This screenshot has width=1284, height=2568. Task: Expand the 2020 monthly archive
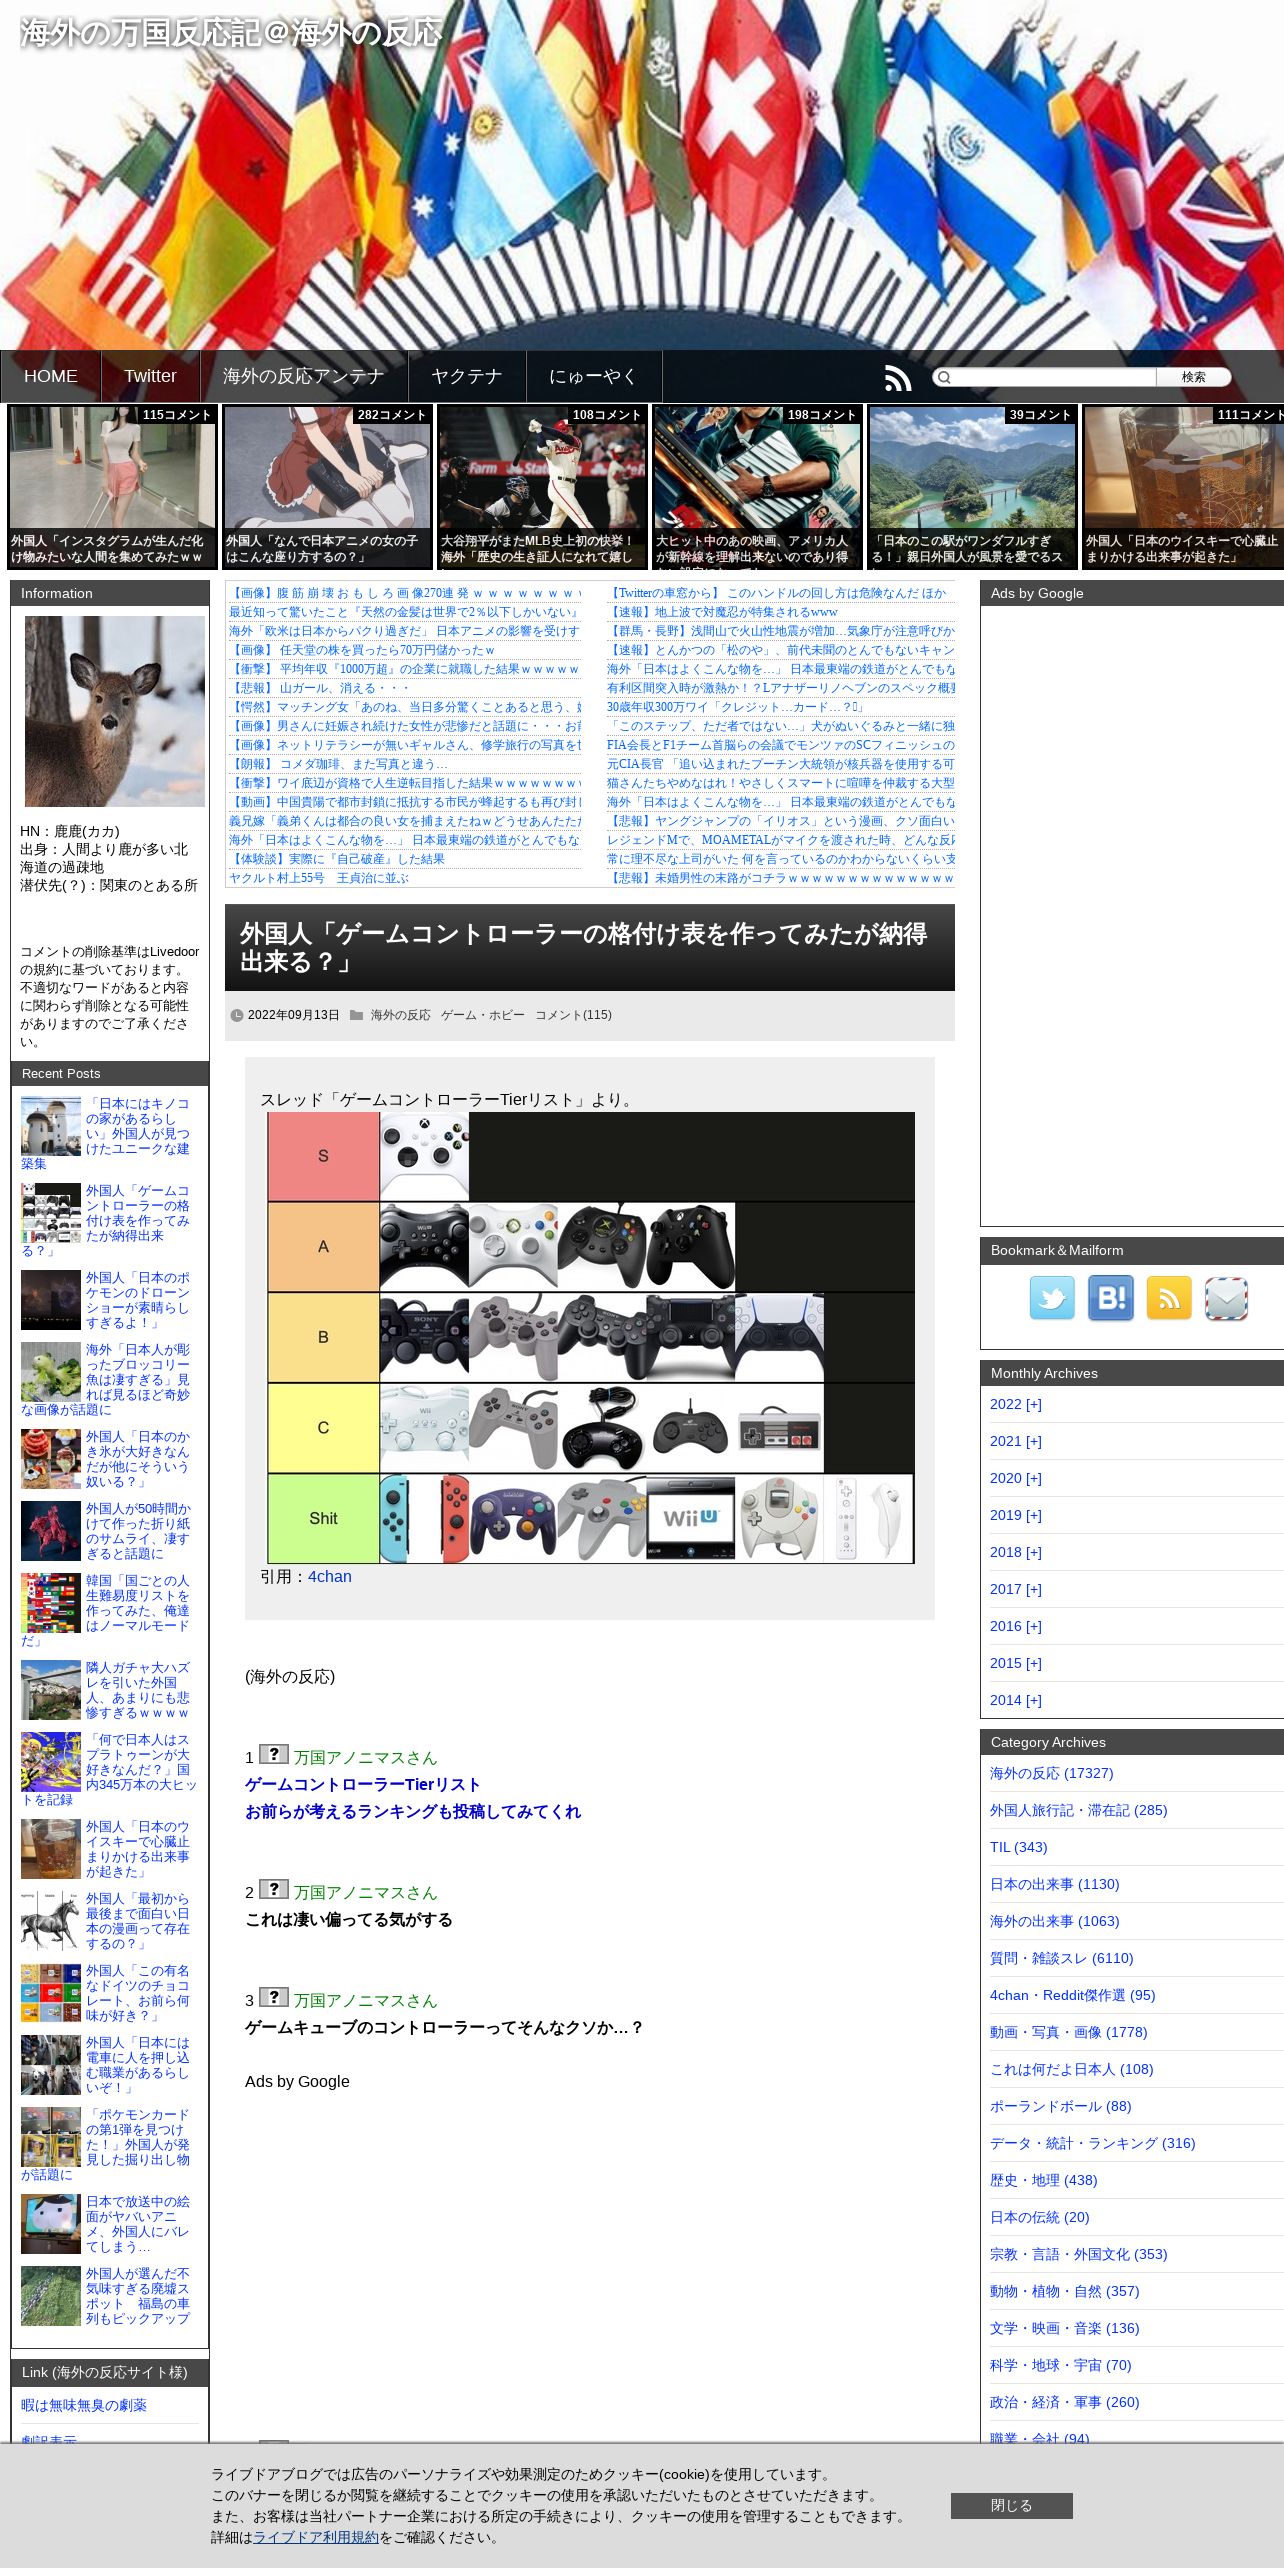tap(1016, 1478)
